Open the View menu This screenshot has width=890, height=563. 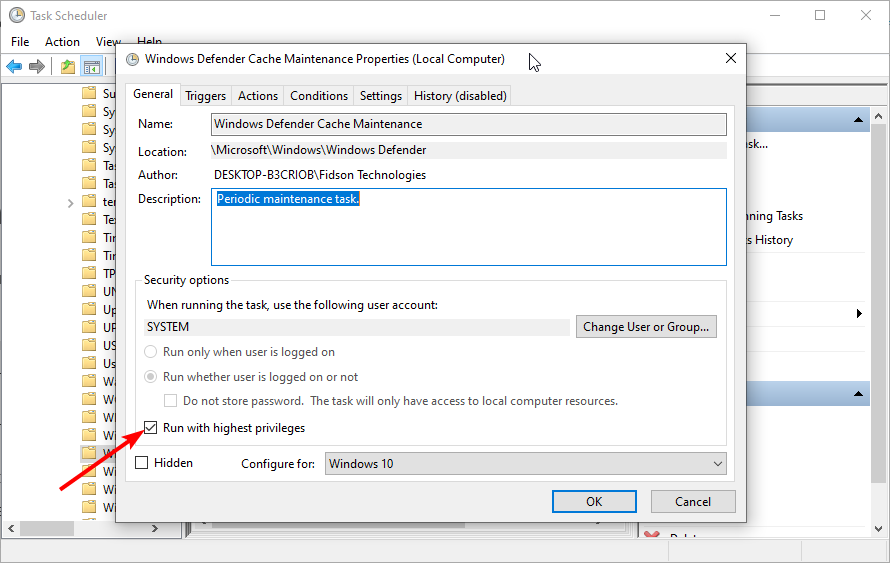pos(107,41)
